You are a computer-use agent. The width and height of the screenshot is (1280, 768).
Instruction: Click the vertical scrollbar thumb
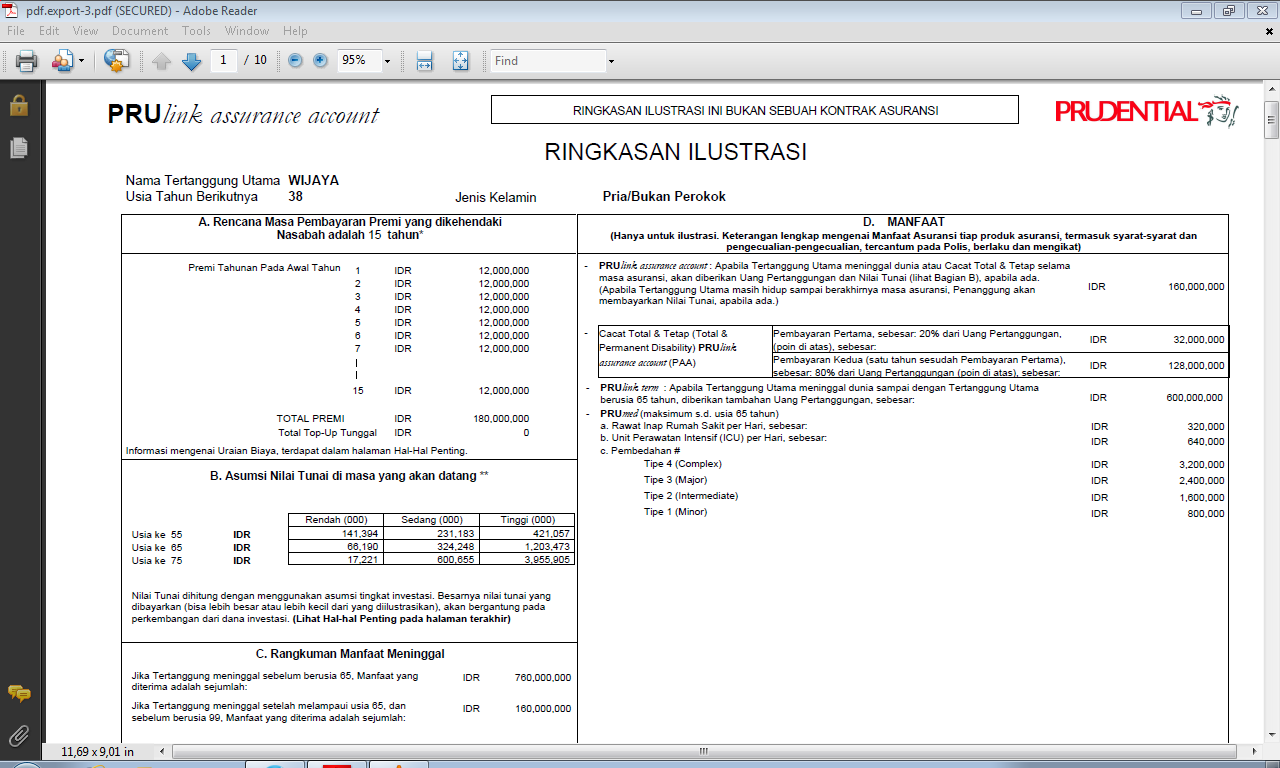tap(1272, 119)
